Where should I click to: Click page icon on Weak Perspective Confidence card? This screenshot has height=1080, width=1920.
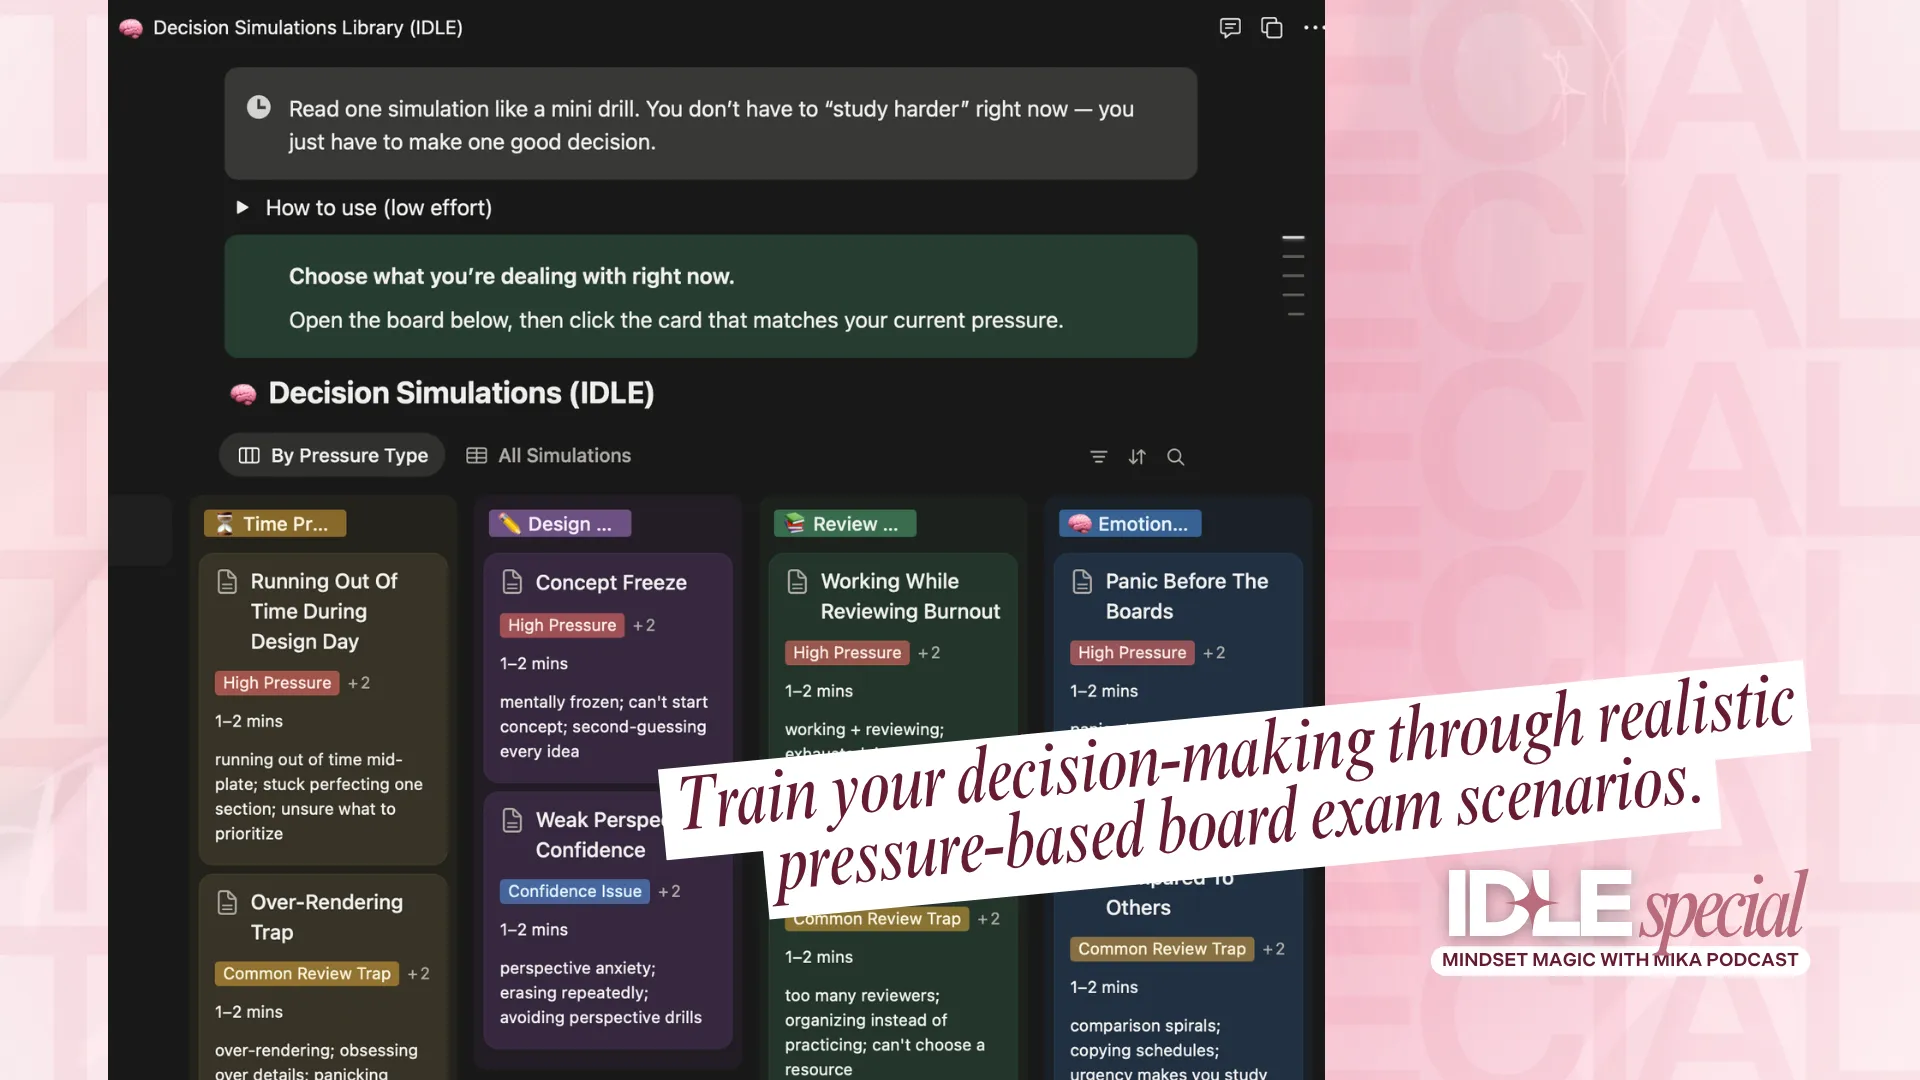point(512,821)
